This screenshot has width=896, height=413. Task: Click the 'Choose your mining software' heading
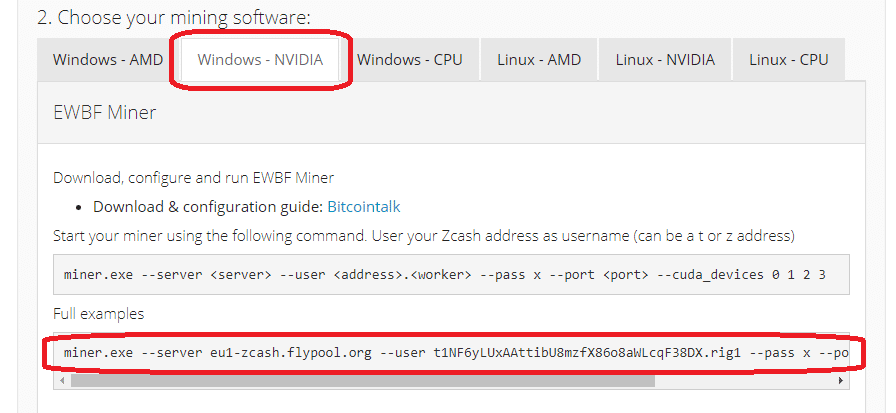coord(174,17)
